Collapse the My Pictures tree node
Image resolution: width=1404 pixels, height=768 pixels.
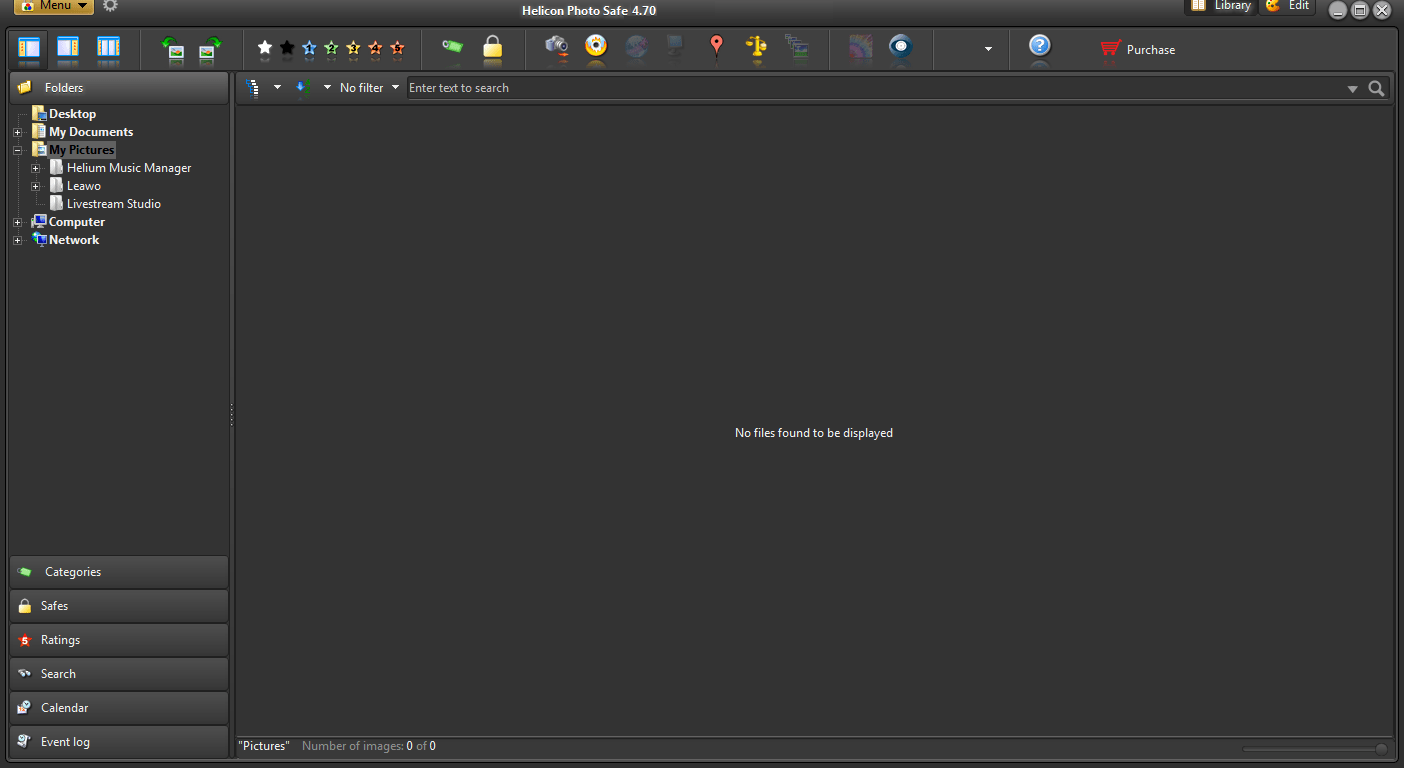(17, 150)
